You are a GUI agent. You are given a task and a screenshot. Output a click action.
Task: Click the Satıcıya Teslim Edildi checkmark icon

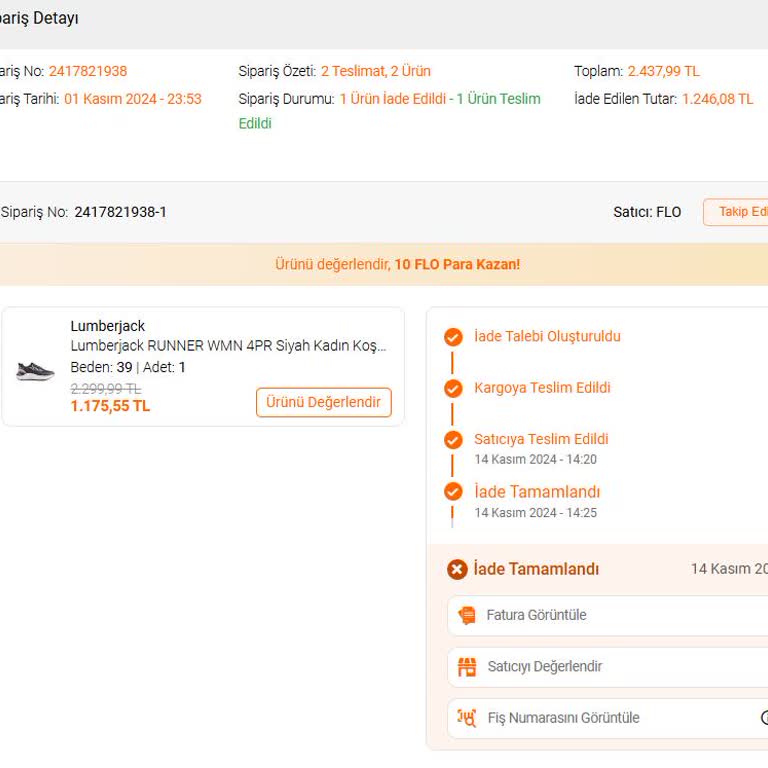point(453,439)
